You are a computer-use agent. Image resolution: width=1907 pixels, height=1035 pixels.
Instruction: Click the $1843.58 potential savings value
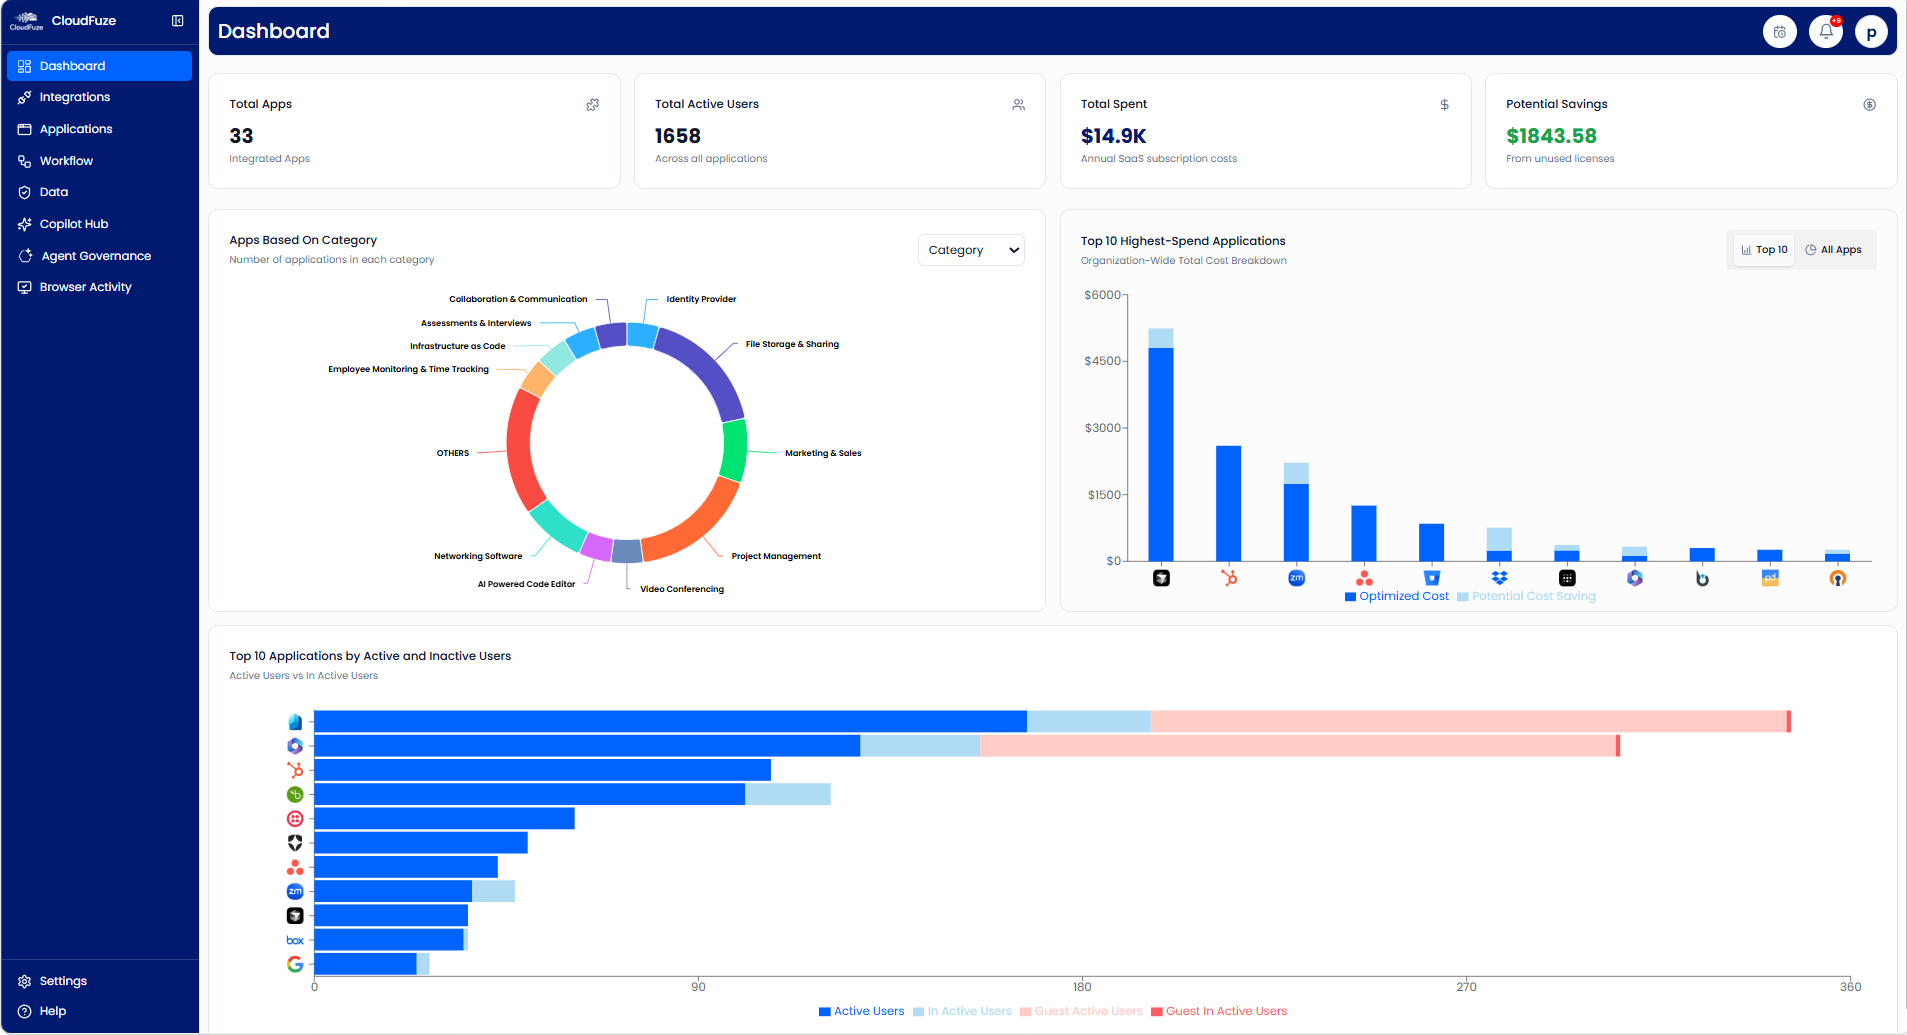coord(1551,136)
